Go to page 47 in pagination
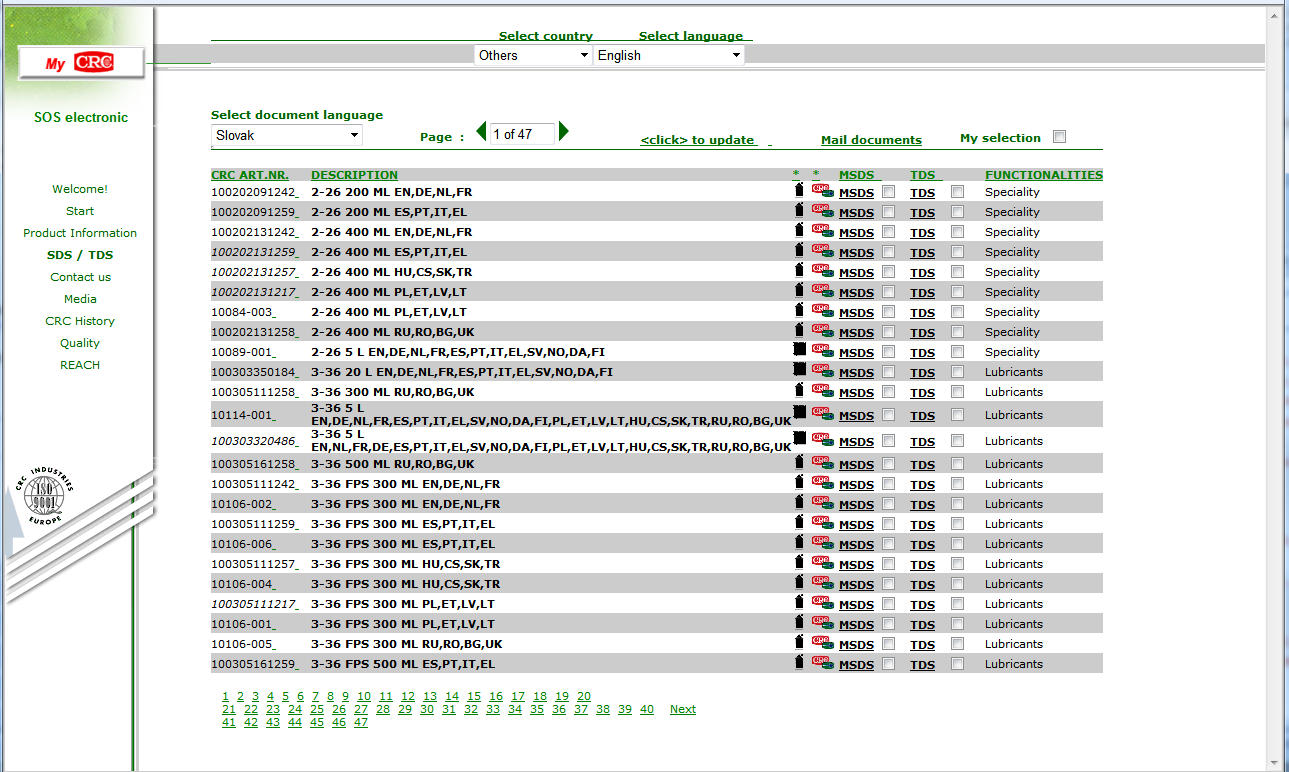This screenshot has width=1289, height=772. [x=361, y=722]
